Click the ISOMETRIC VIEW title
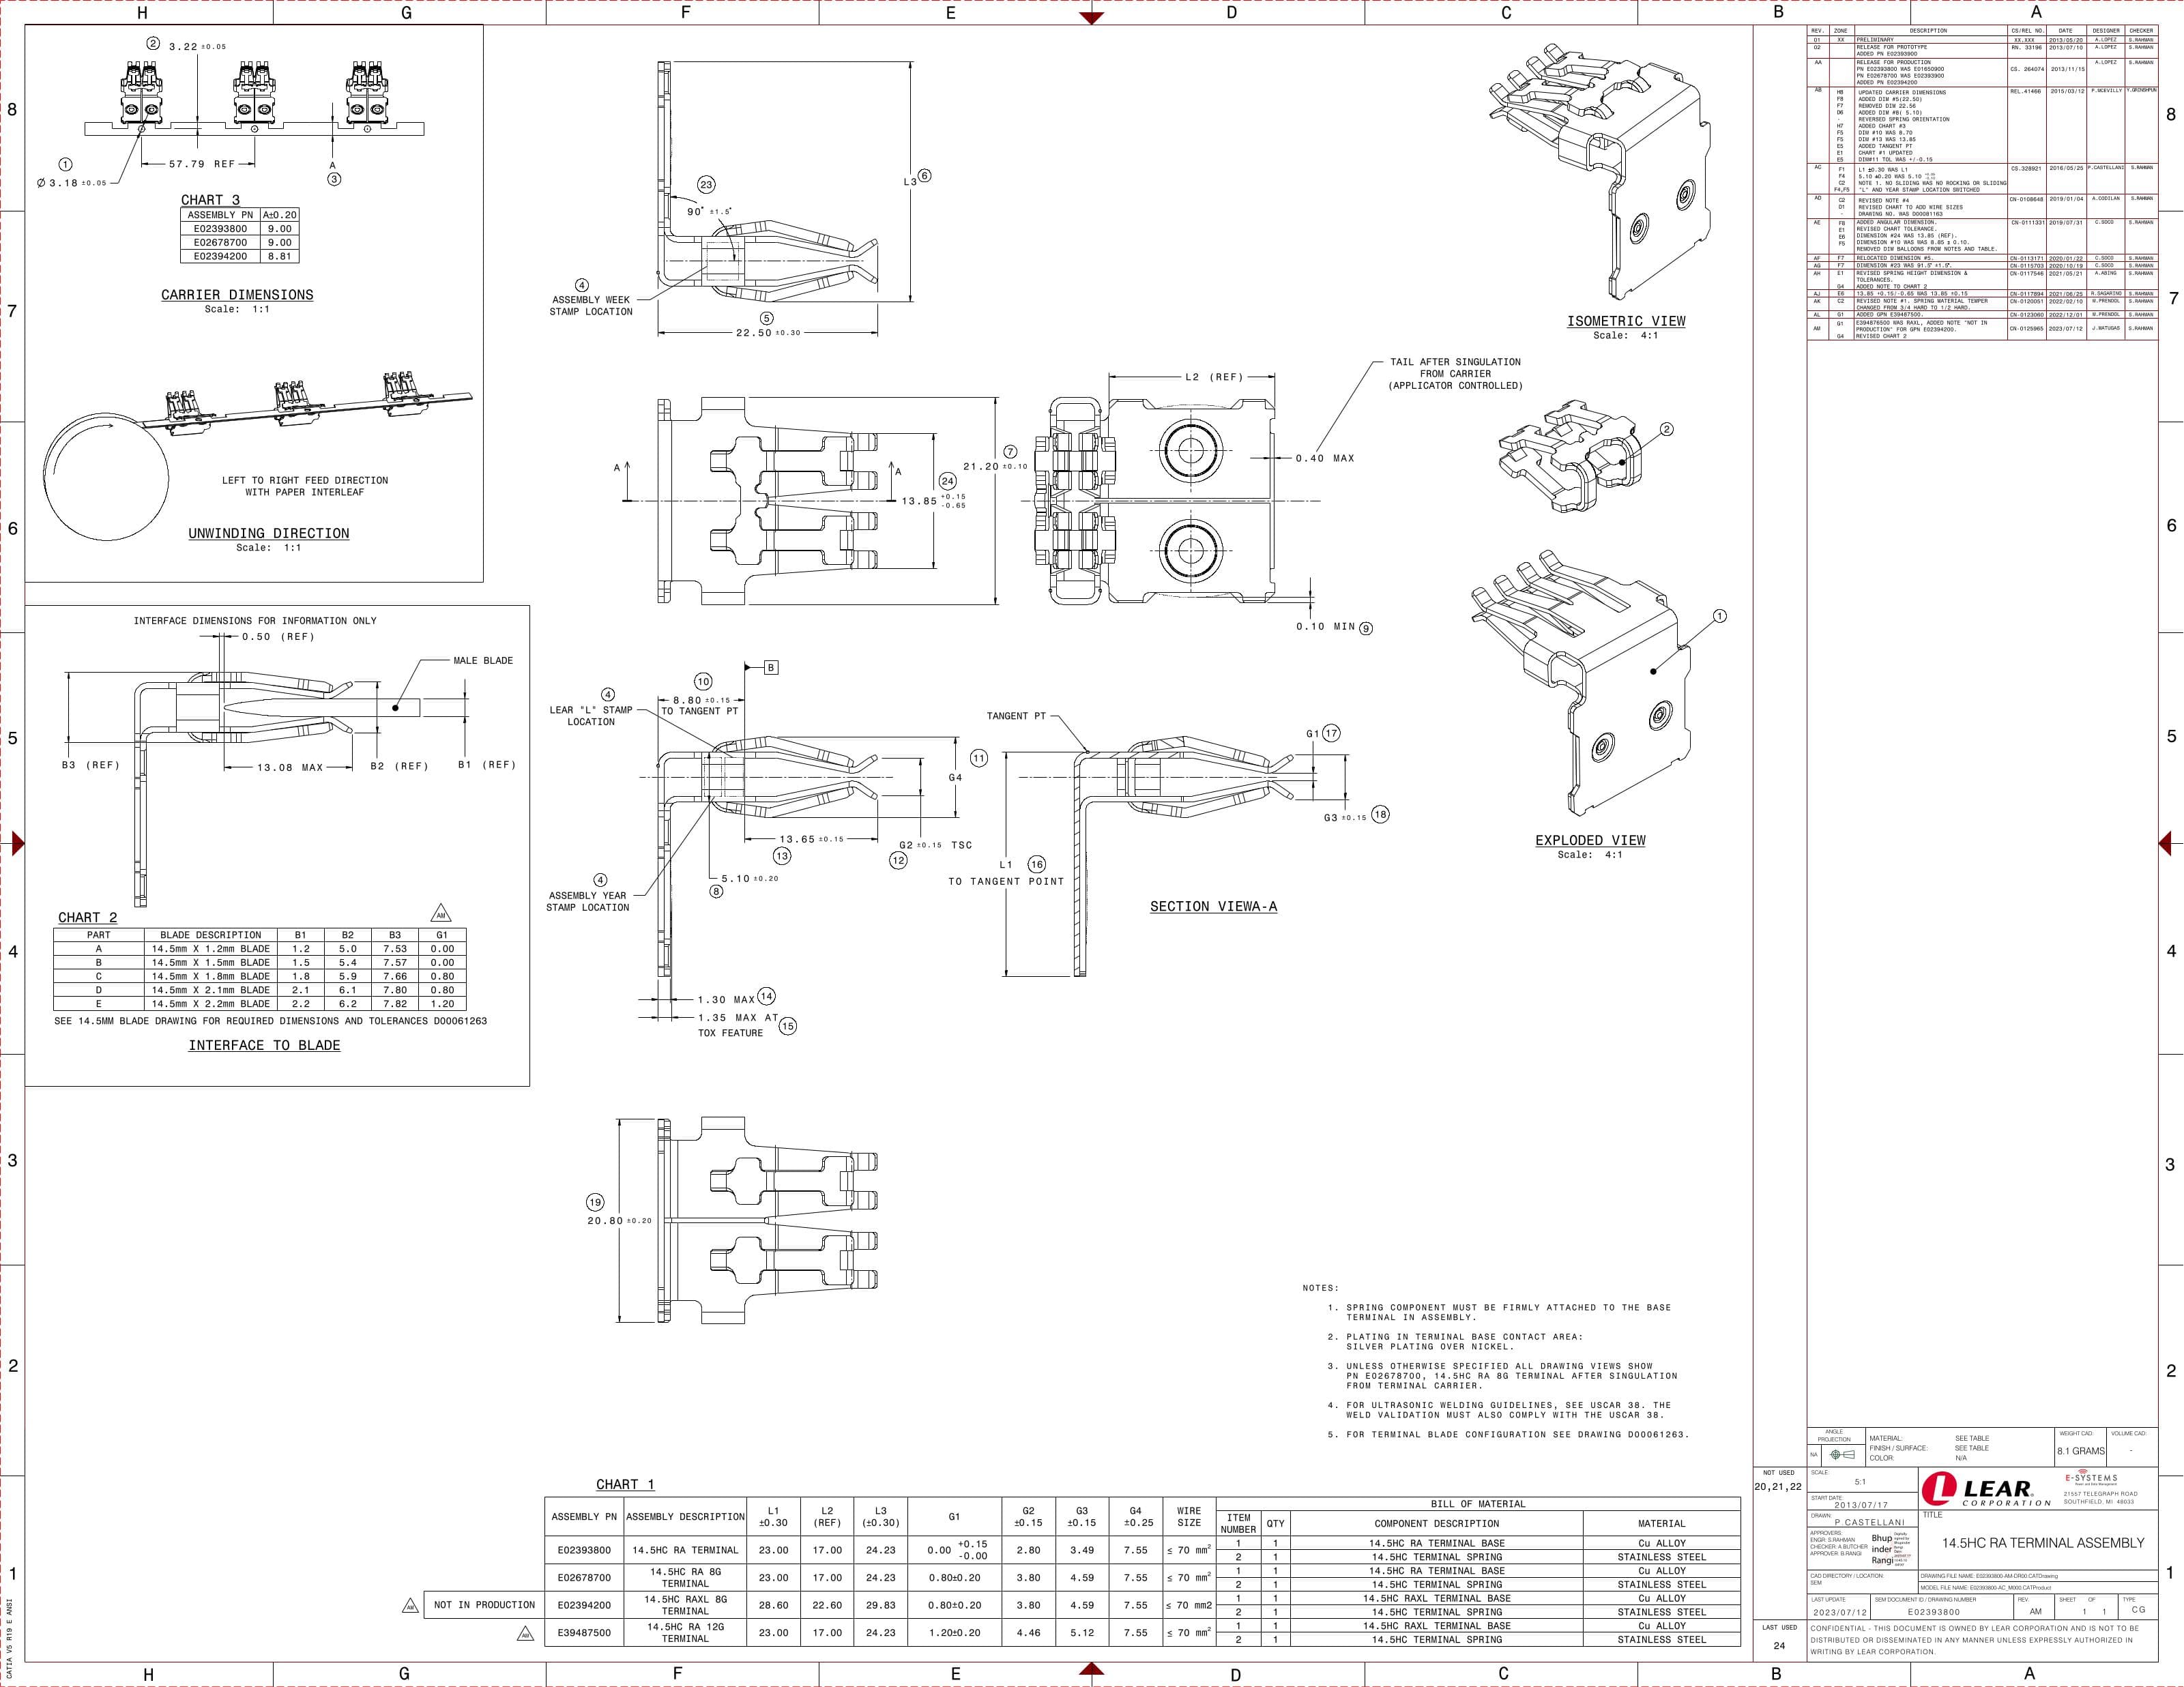The height and width of the screenshot is (1687, 2184). [x=1625, y=321]
